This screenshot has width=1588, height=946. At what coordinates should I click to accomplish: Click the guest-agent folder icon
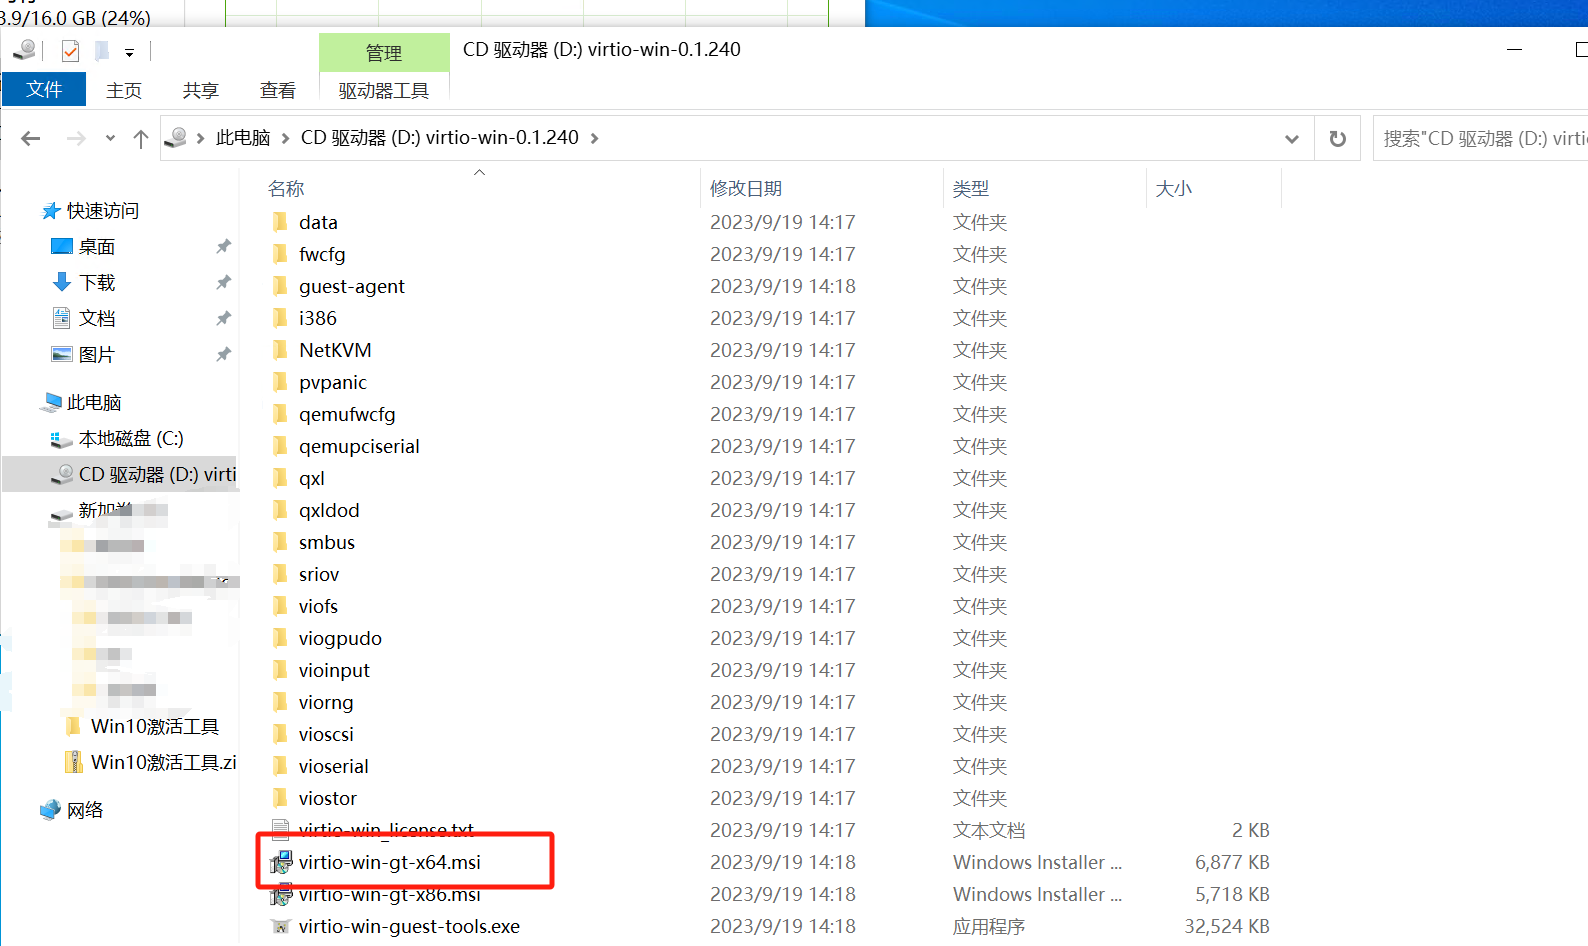(280, 286)
